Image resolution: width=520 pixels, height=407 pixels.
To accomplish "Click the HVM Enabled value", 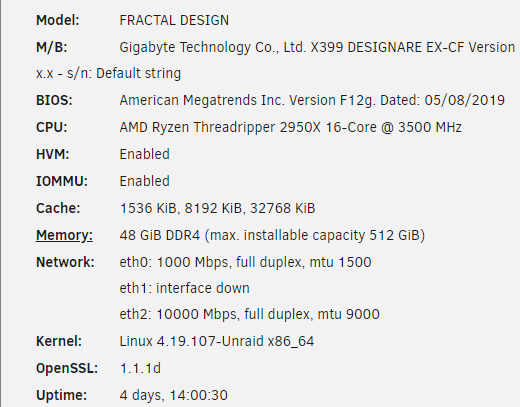I will click(x=145, y=154).
